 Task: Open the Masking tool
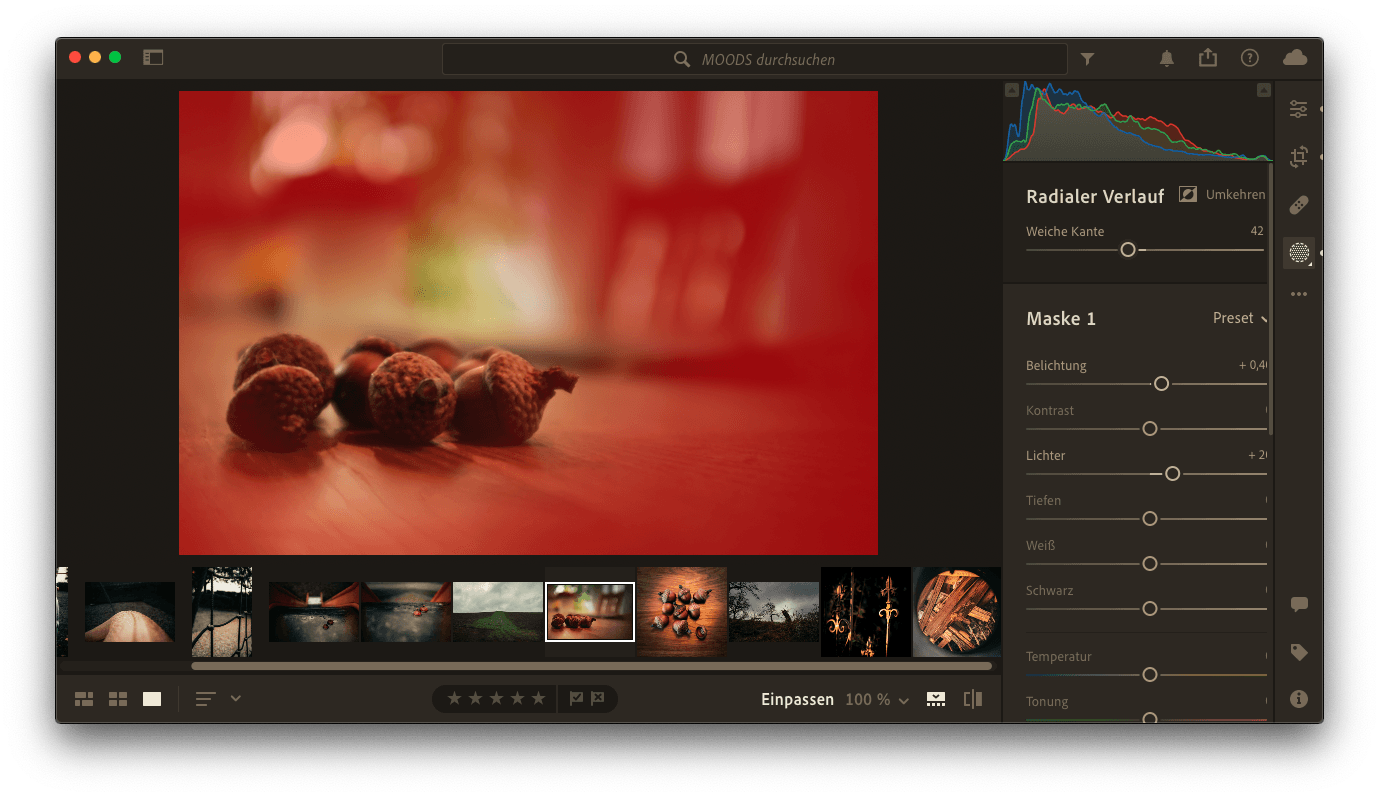pos(1298,253)
